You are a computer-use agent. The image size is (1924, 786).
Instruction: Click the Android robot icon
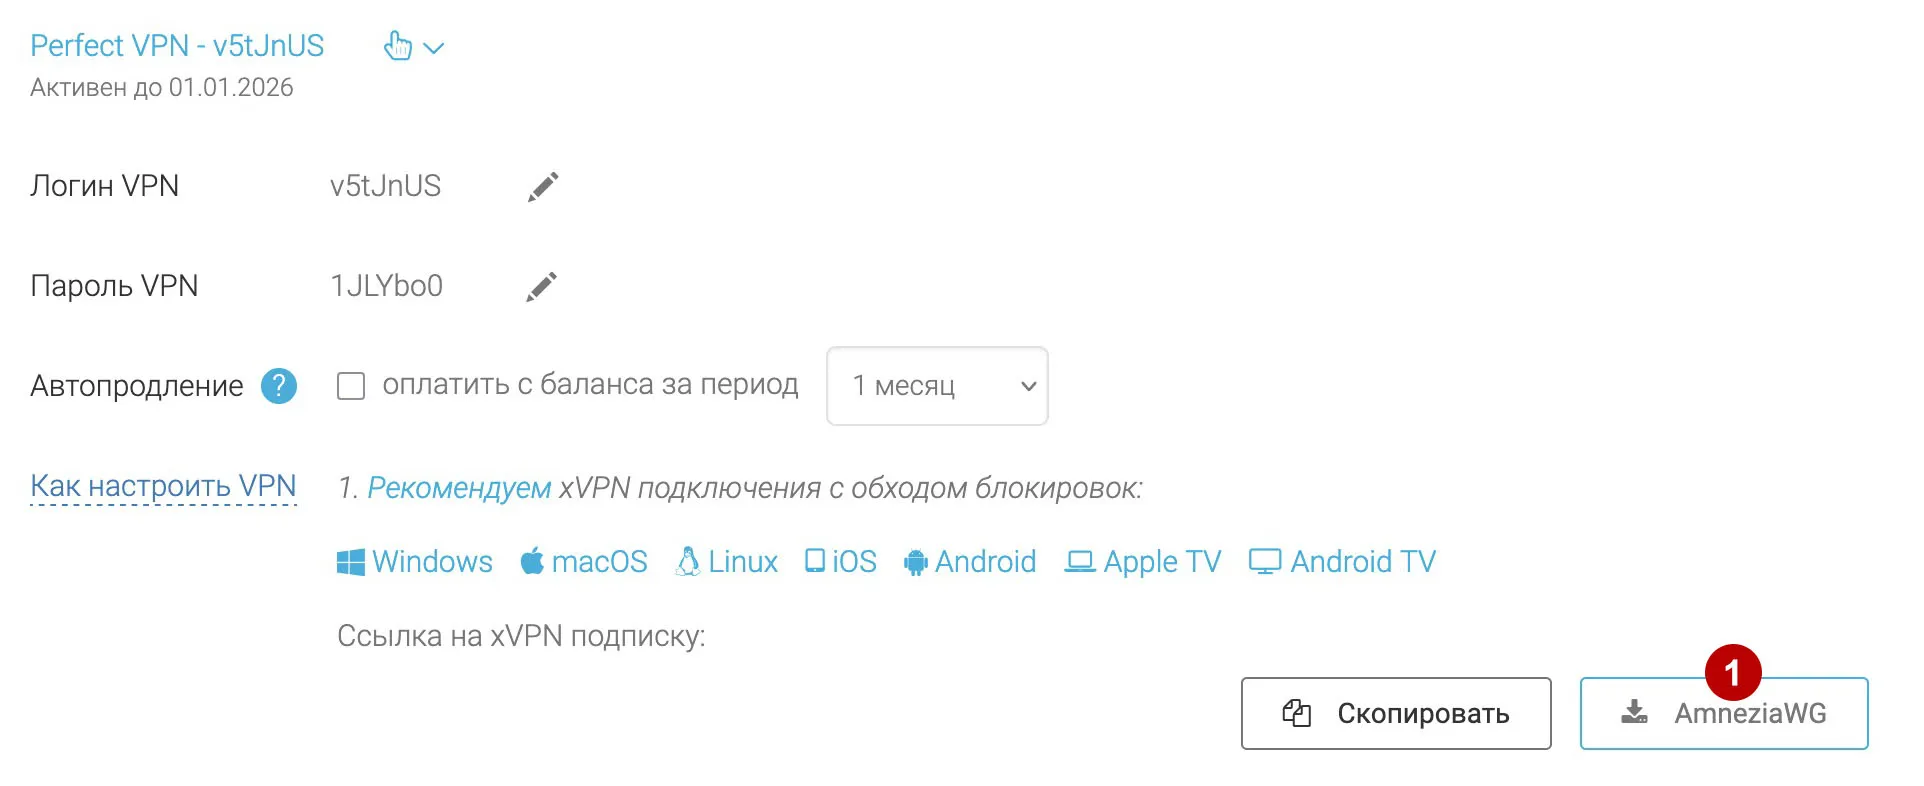[x=915, y=563]
